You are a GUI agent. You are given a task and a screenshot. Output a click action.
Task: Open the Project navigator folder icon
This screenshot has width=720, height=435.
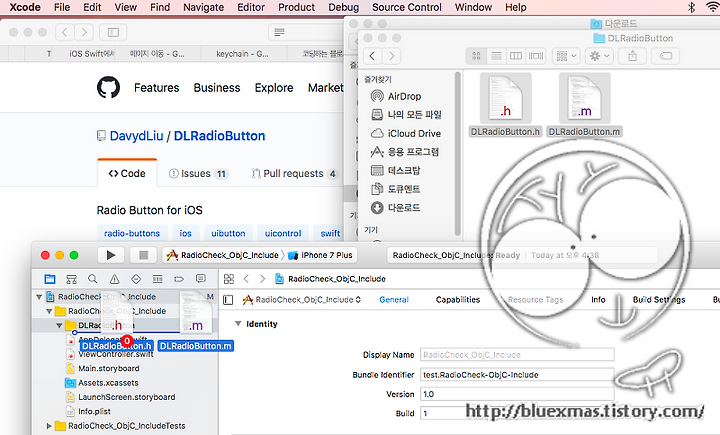click(50, 279)
